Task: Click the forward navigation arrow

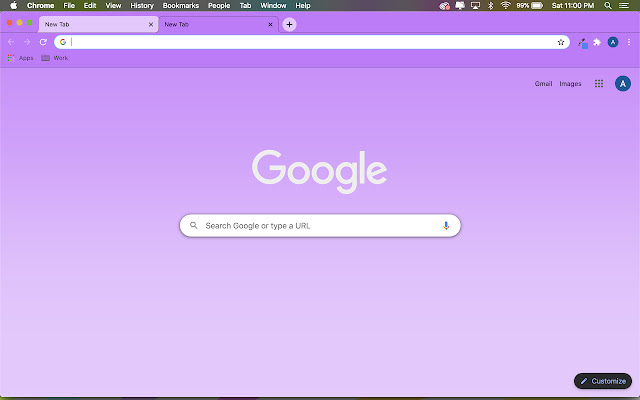Action: 27,42
